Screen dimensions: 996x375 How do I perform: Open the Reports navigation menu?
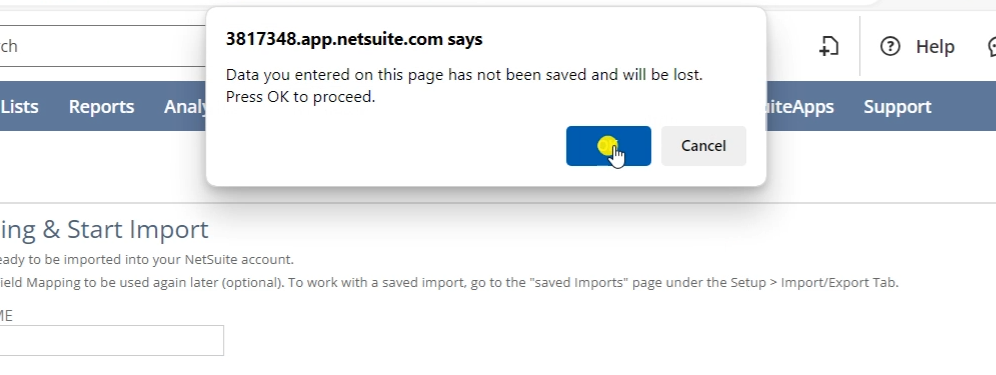(101, 106)
